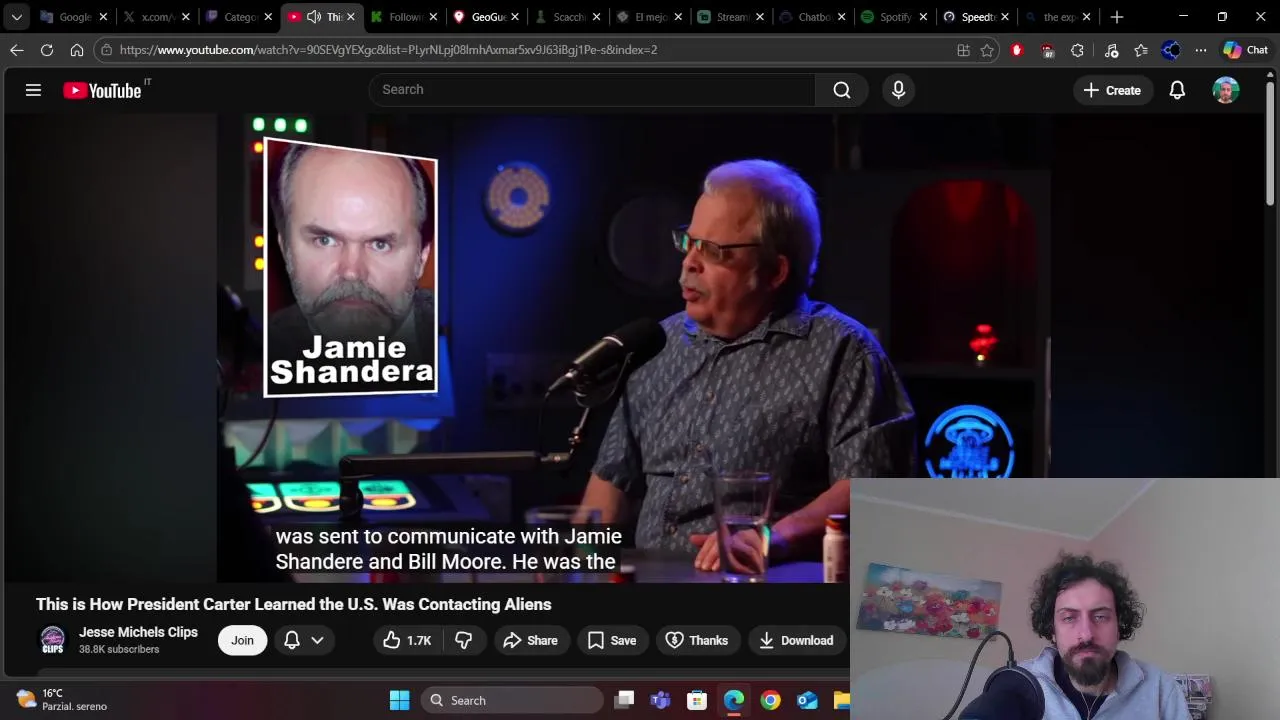
Task: Open Microsoft Store from taskbar
Action: (x=697, y=700)
